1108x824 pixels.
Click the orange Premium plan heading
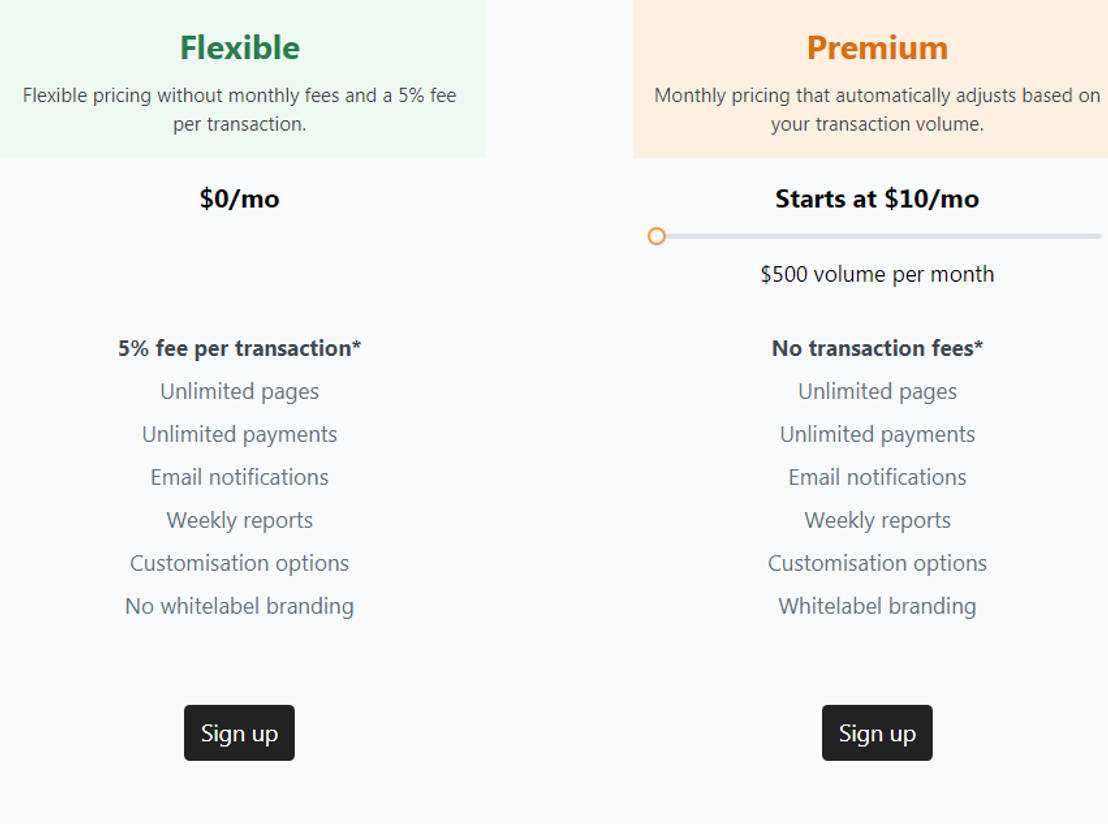pyautogui.click(x=877, y=48)
